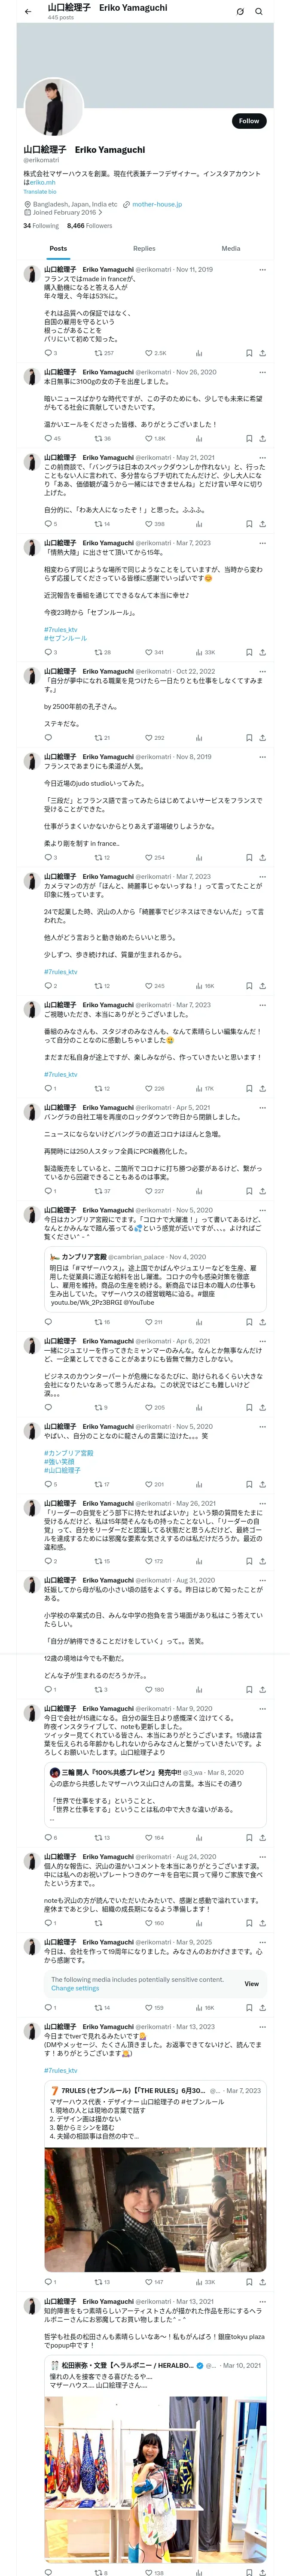Image resolution: width=290 pixels, height=2576 pixels.
Task: Share the Nov 8, 2019 judo post
Action: pos(262,857)
